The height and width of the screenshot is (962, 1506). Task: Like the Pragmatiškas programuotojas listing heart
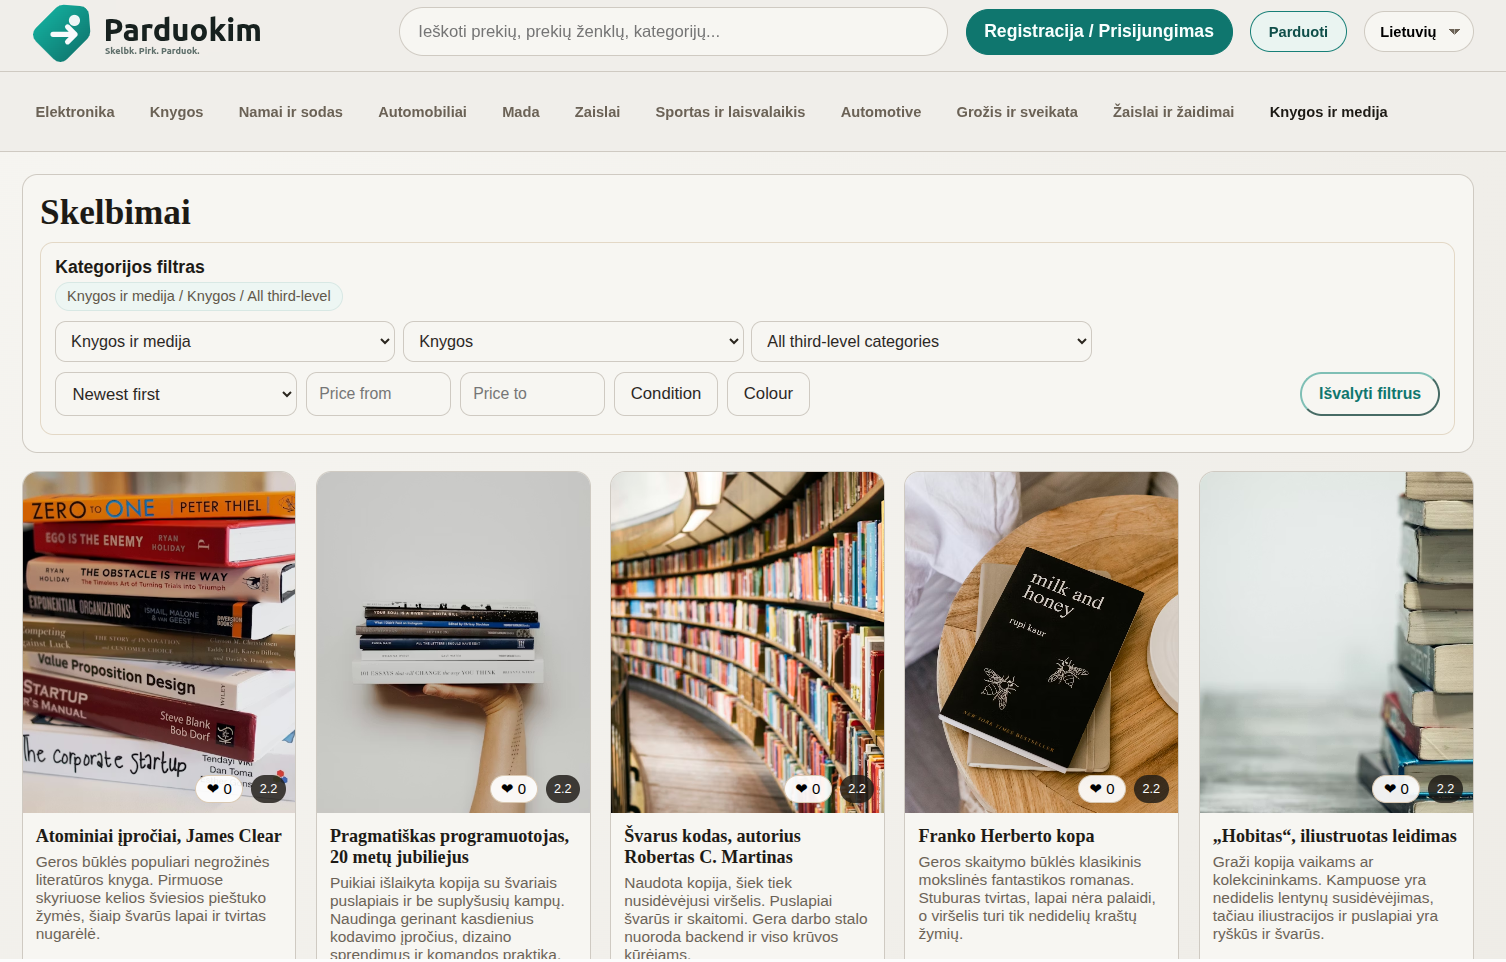[514, 789]
